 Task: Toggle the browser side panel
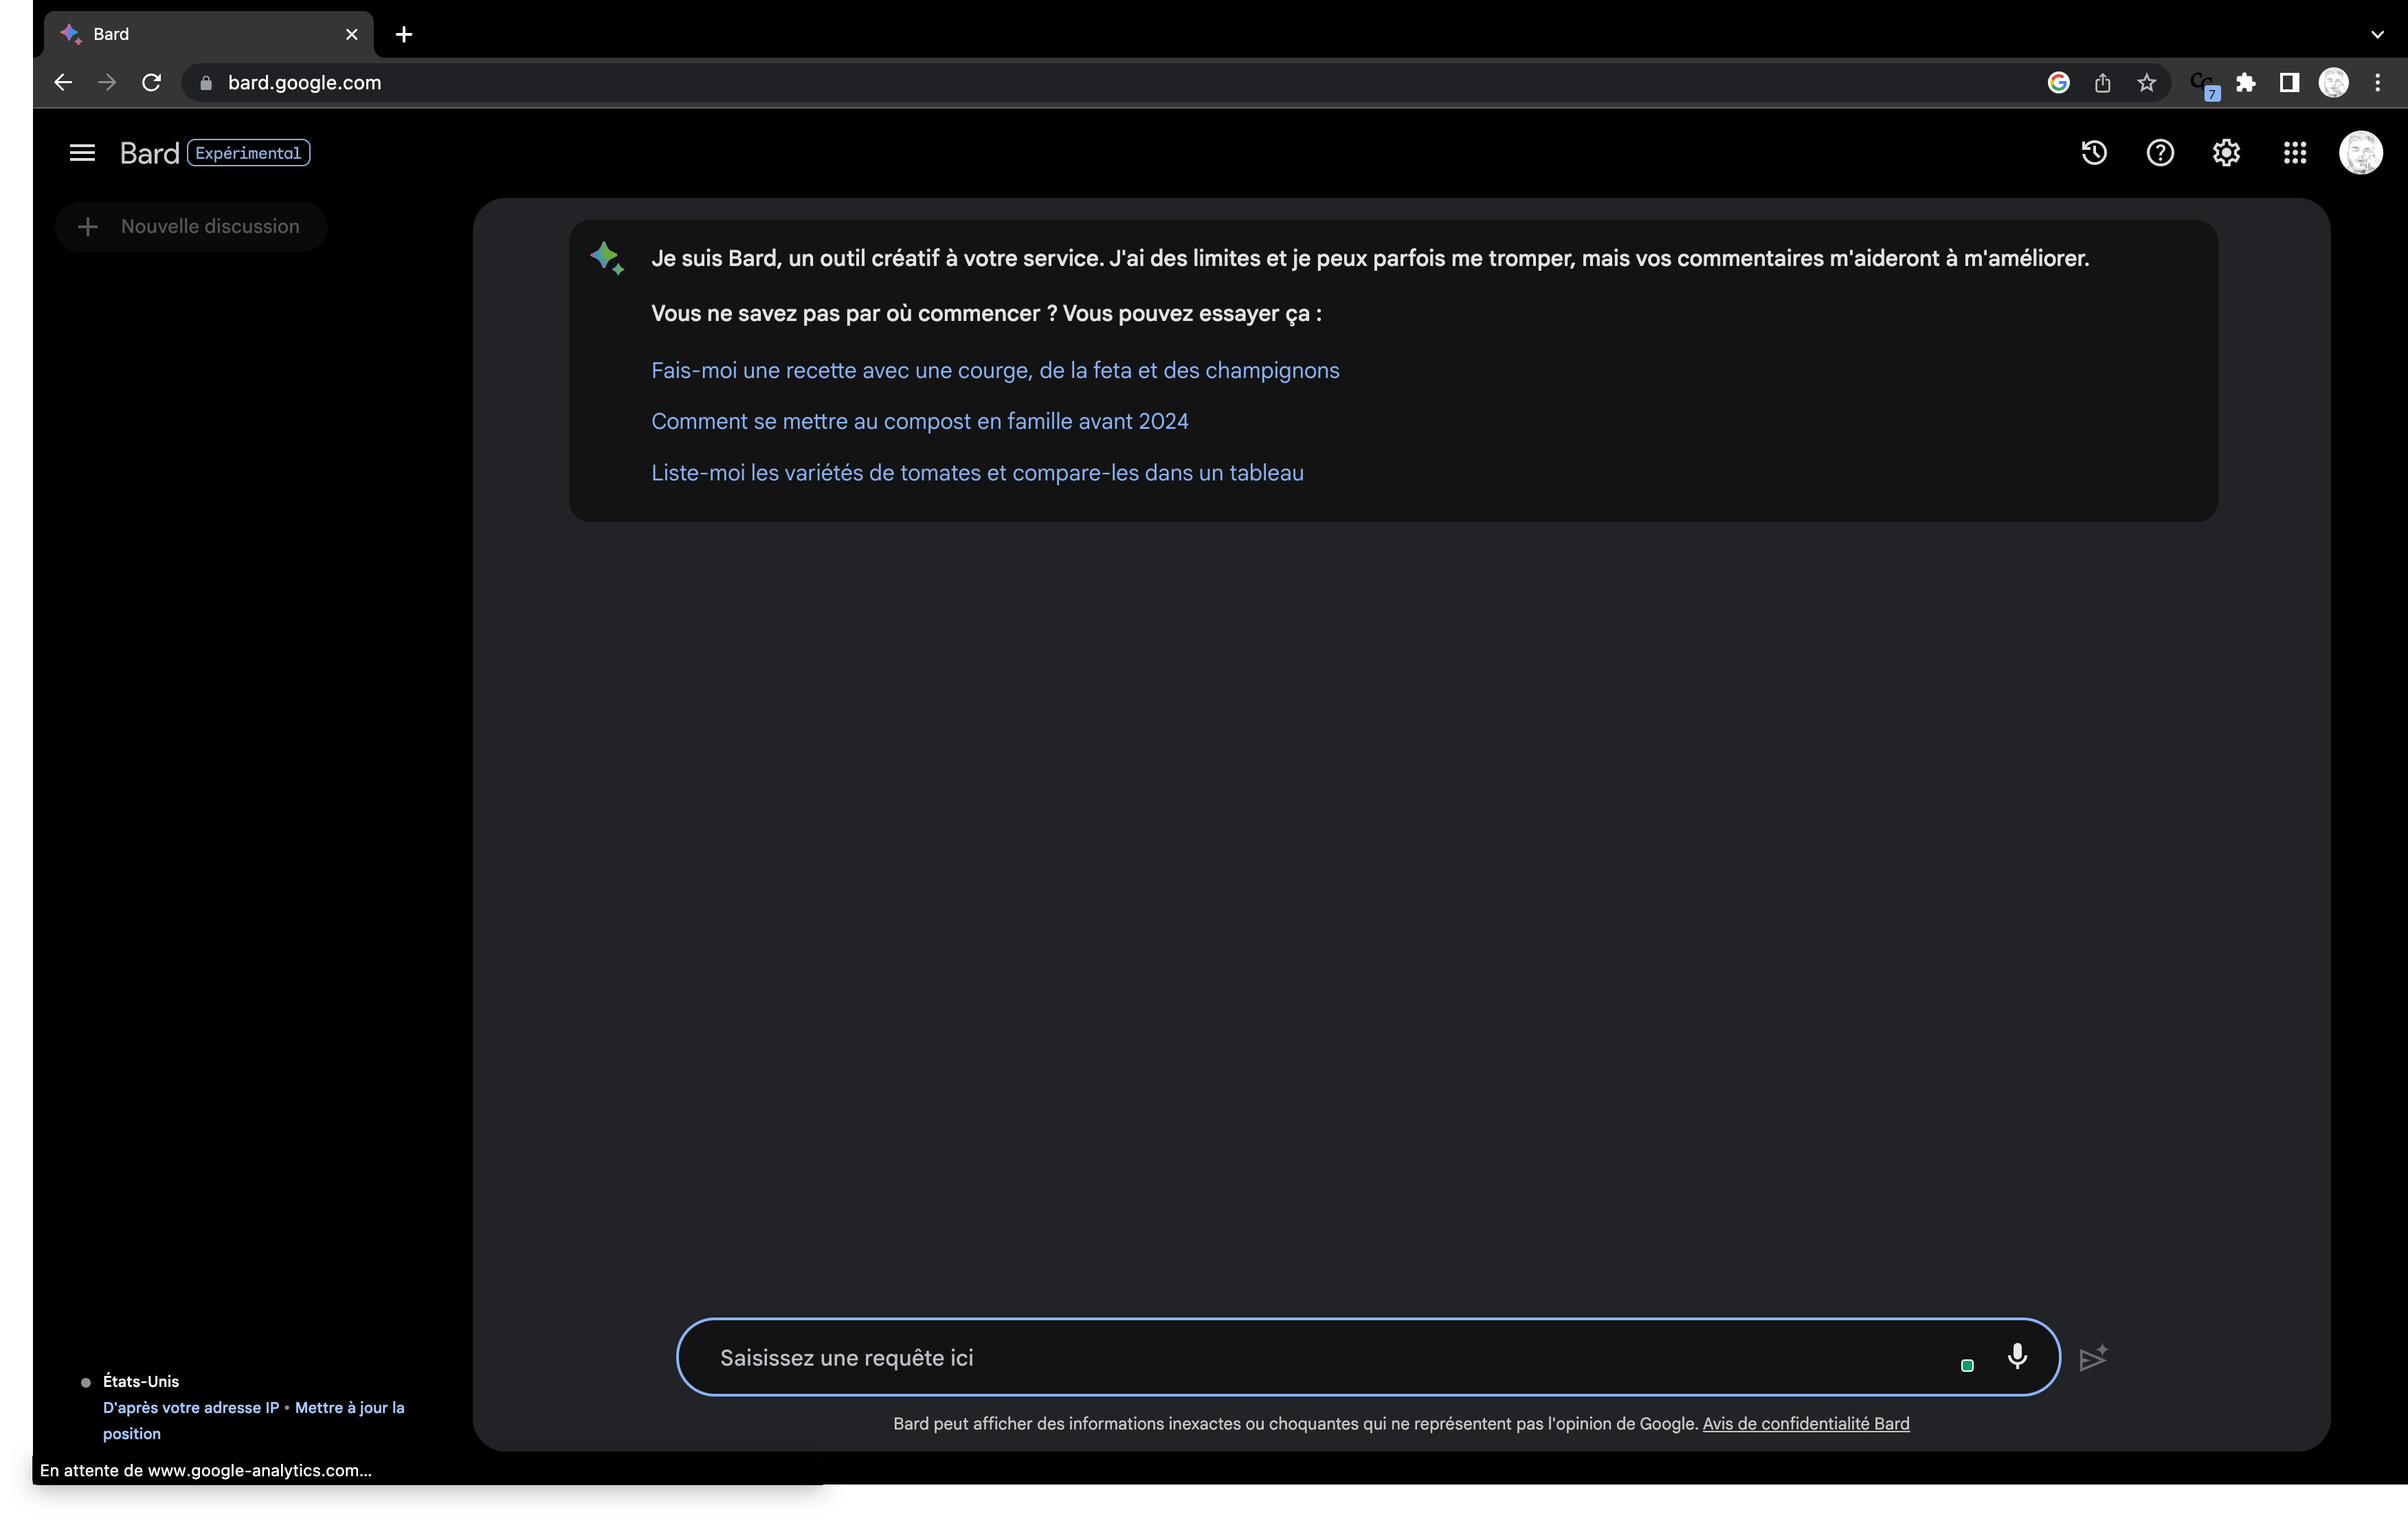click(2289, 83)
